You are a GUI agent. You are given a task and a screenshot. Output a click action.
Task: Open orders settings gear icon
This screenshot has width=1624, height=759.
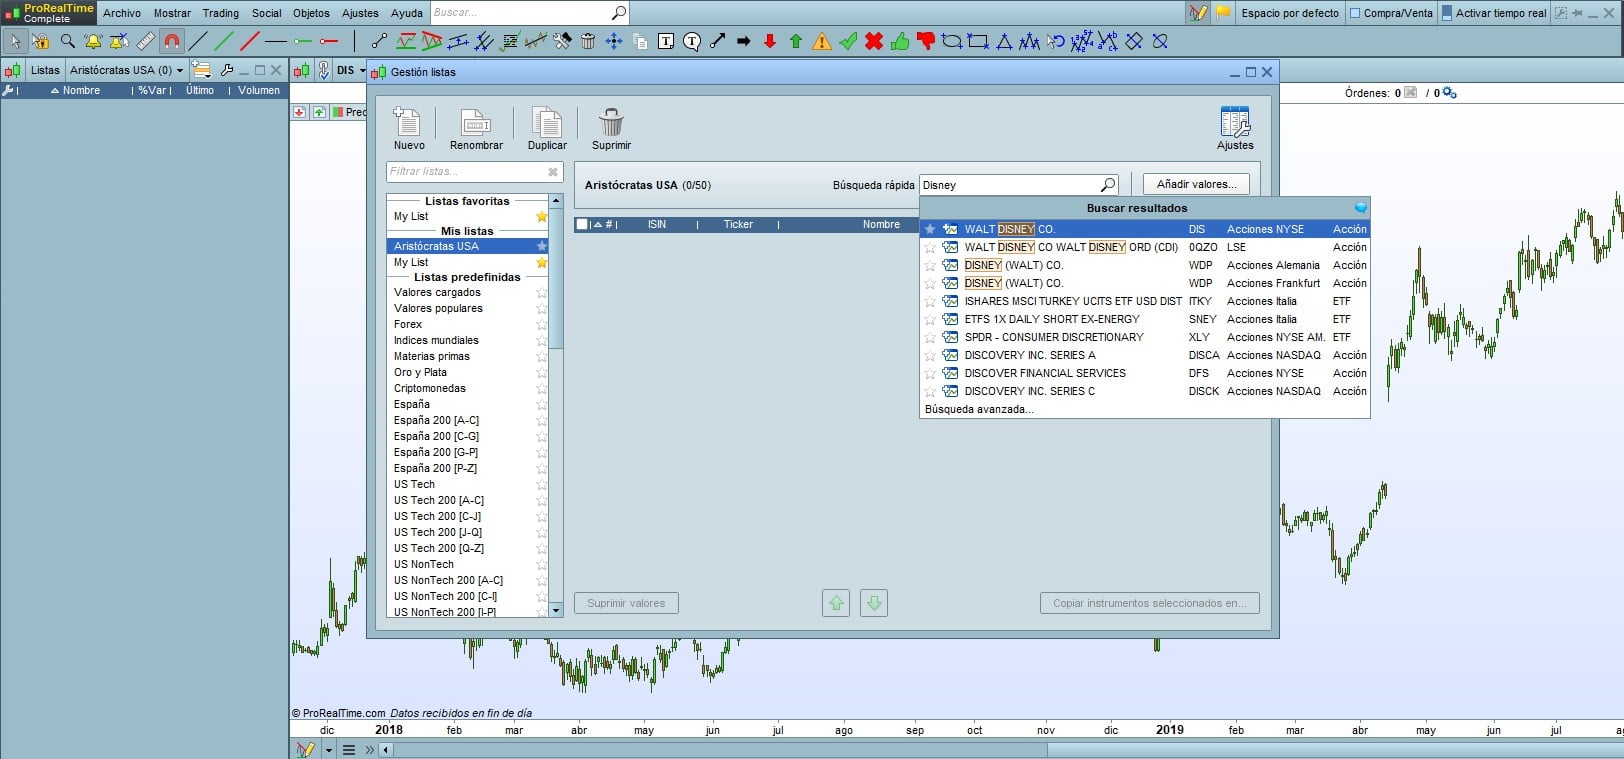coord(1449,93)
